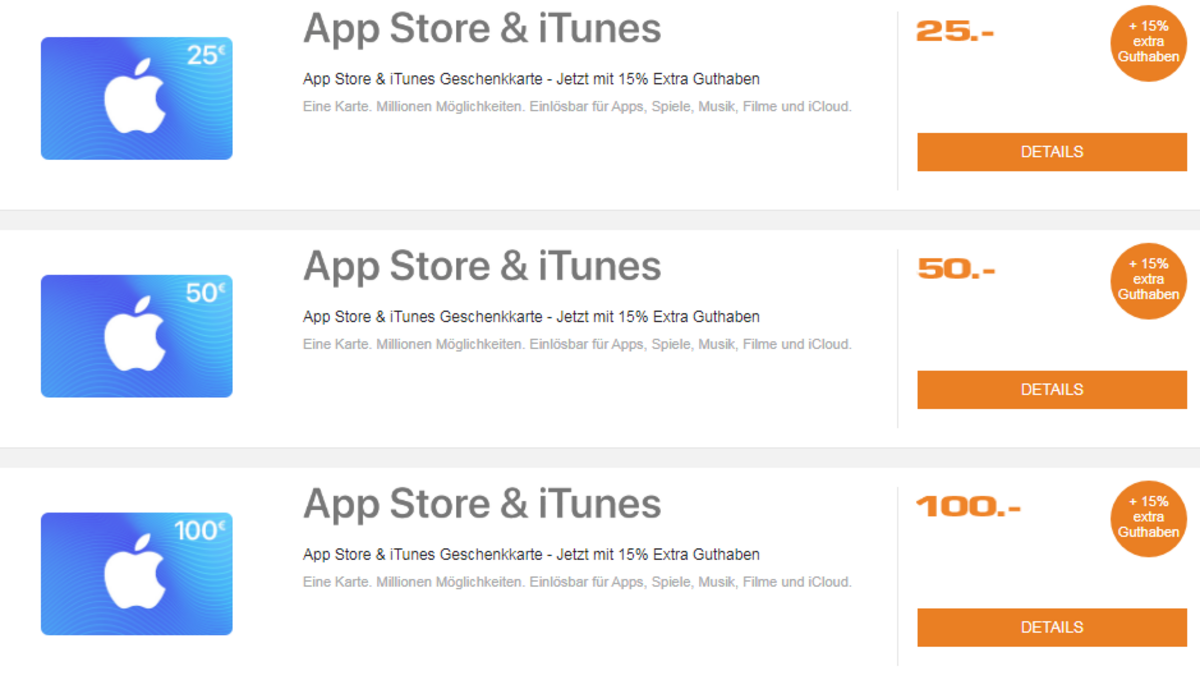Open DETAILS for the 25€ gift card
Viewport: 1200px width, 680px height.
1052,152
